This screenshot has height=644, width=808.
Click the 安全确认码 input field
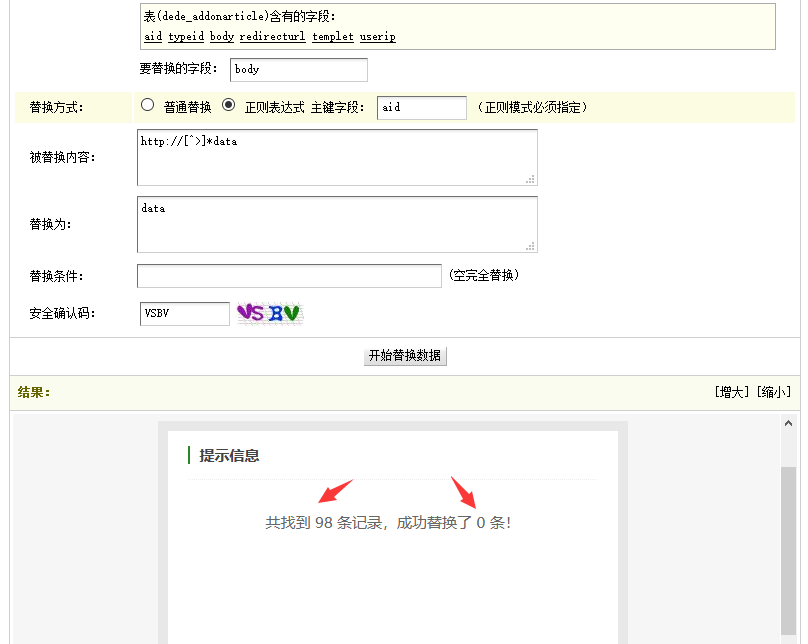point(184,313)
